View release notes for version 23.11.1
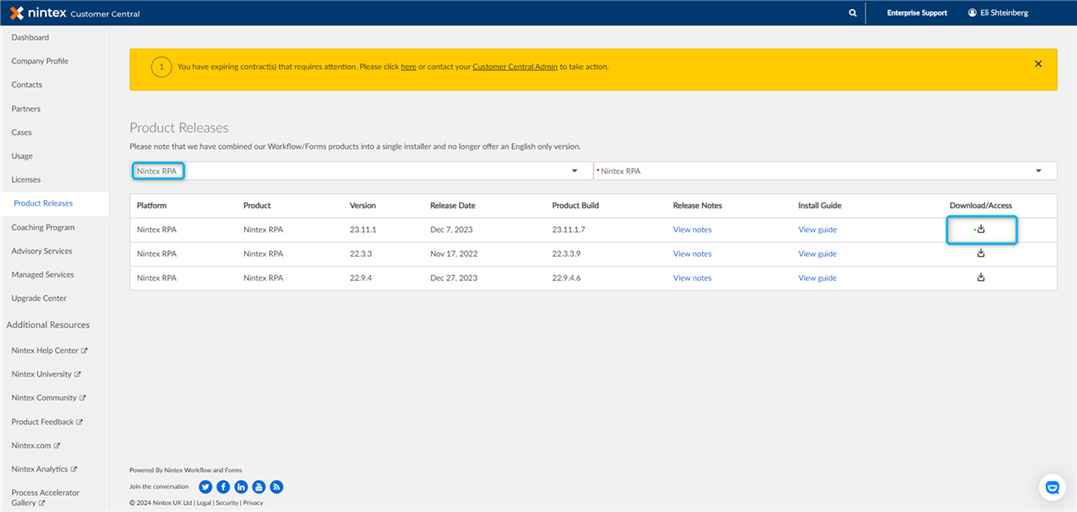The width and height of the screenshot is (1077, 512). coord(692,230)
